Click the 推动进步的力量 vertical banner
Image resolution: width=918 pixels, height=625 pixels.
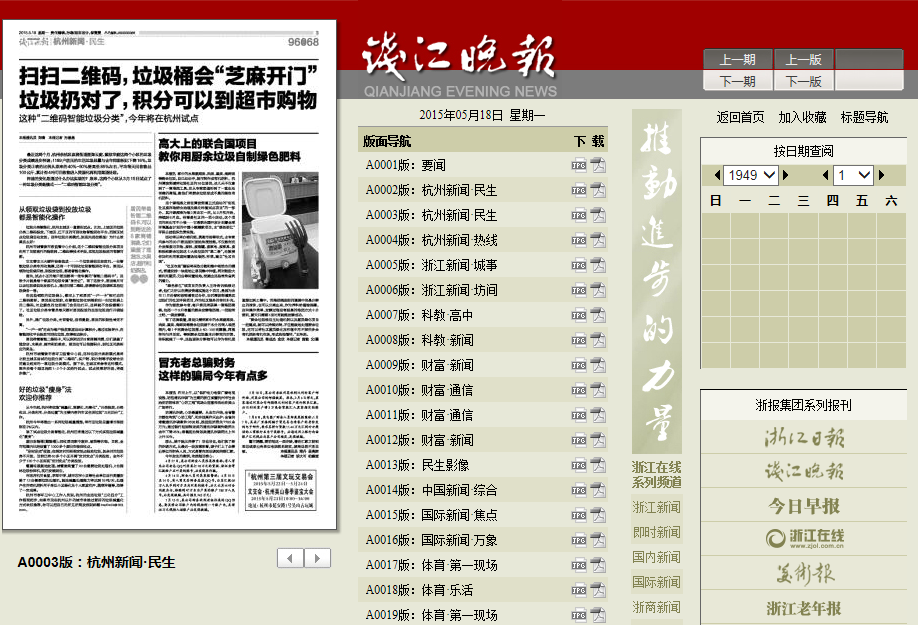click(657, 281)
